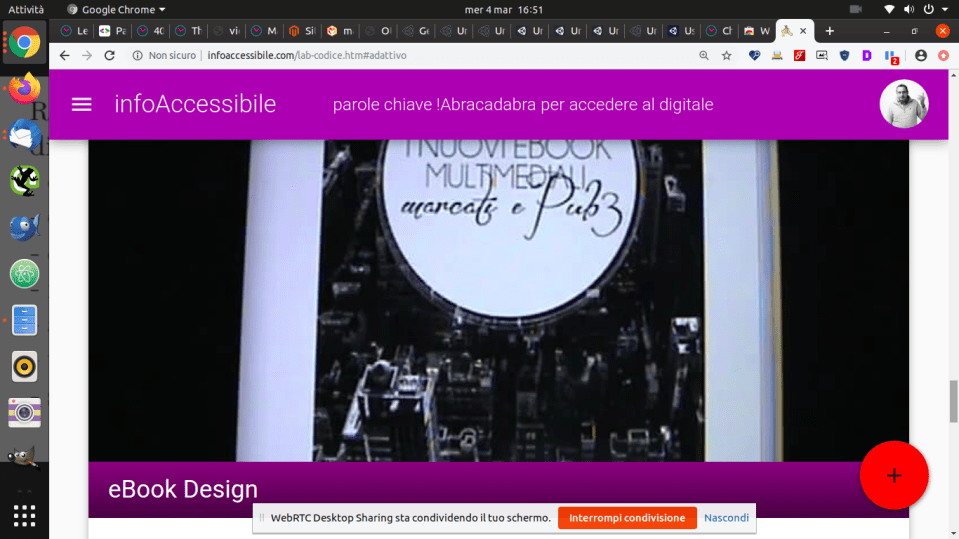Open a new browser tab
The height and width of the screenshot is (539, 959).
point(829,31)
